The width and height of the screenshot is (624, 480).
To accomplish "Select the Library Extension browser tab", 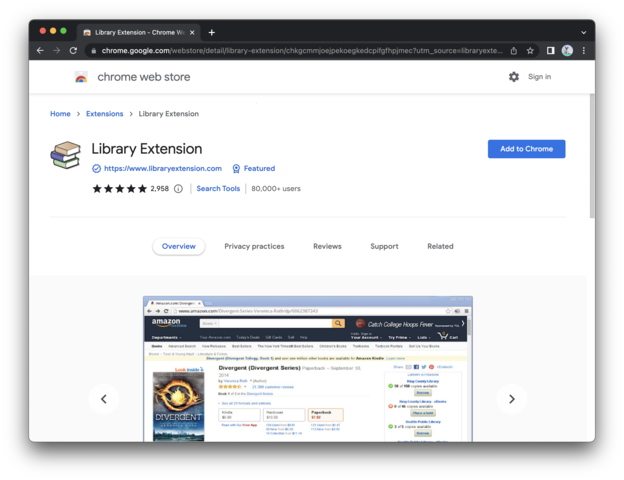I will [139, 33].
